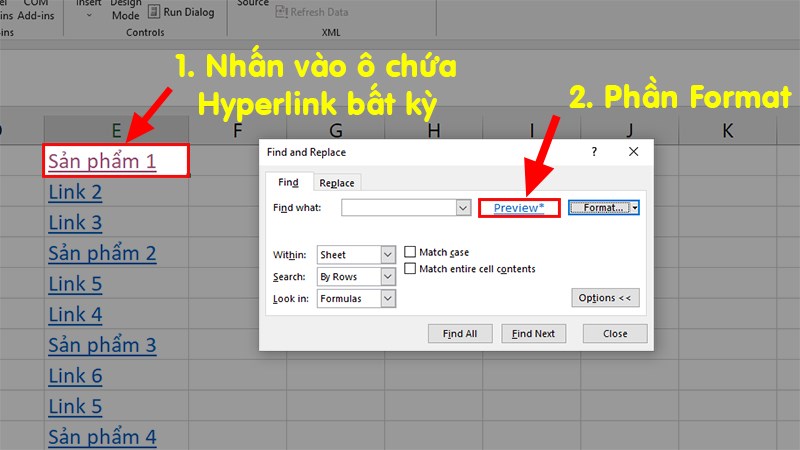This screenshot has width=800, height=450.
Task: Select the column G header
Action: pos(335,130)
